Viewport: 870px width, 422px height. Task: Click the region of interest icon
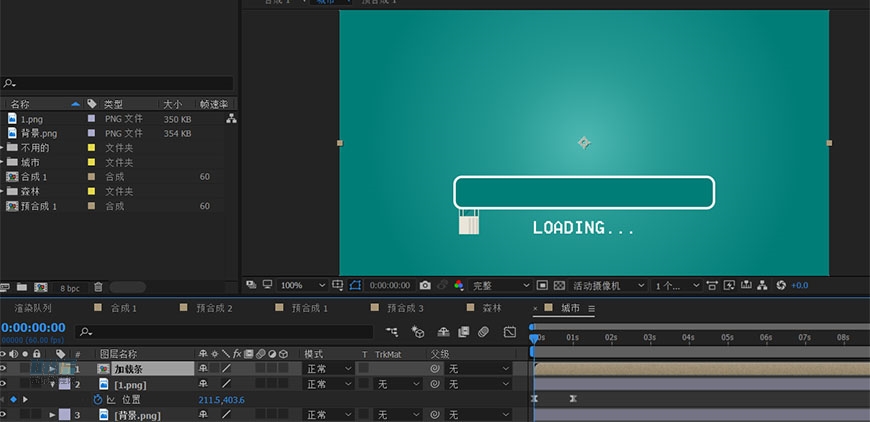click(542, 285)
